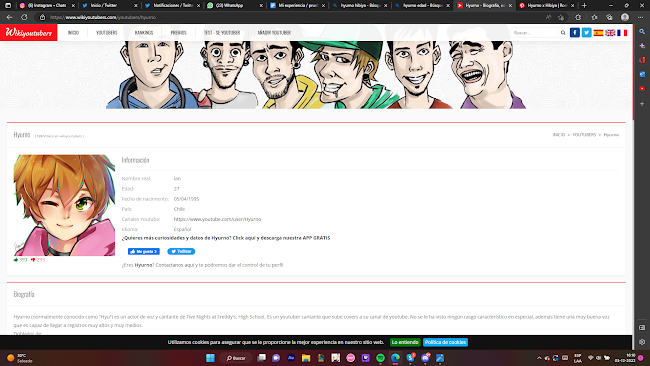Click Lo entiendo on the cookie banner
650x366 pixels.
tap(405, 342)
